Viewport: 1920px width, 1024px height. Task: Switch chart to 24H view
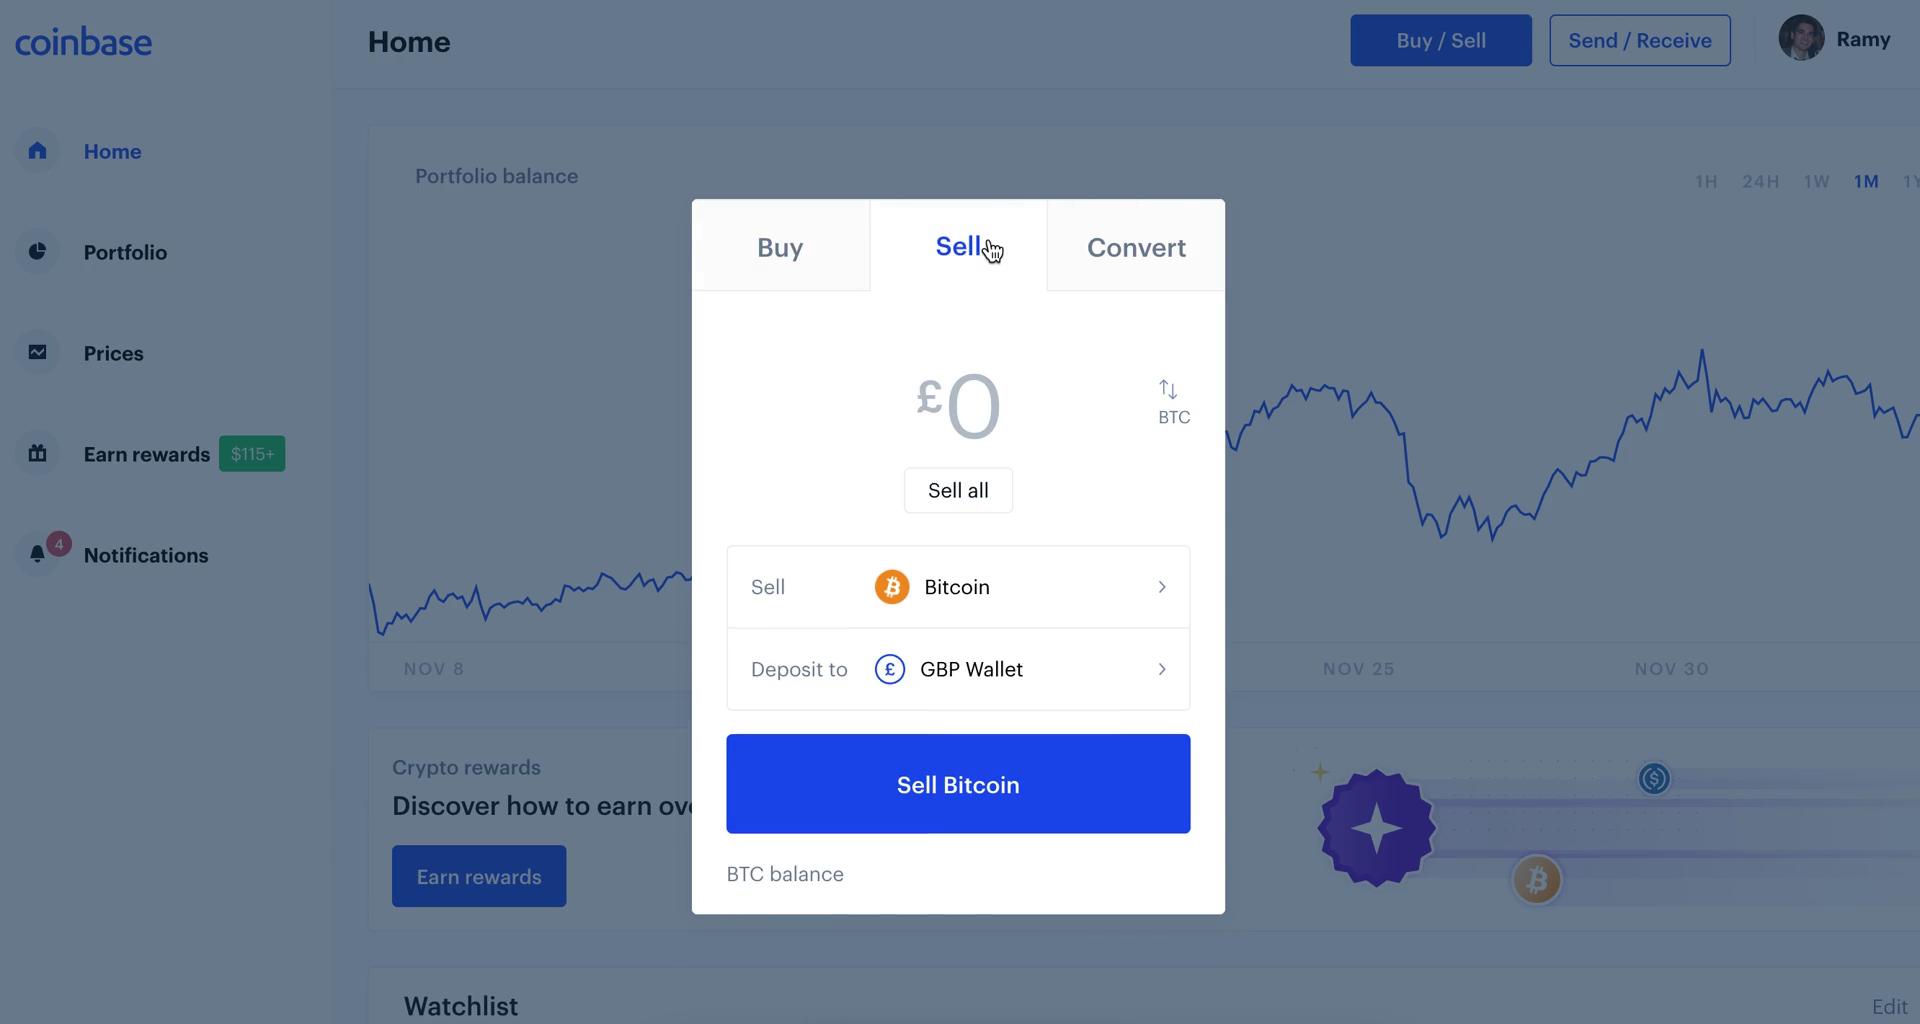click(x=1762, y=181)
